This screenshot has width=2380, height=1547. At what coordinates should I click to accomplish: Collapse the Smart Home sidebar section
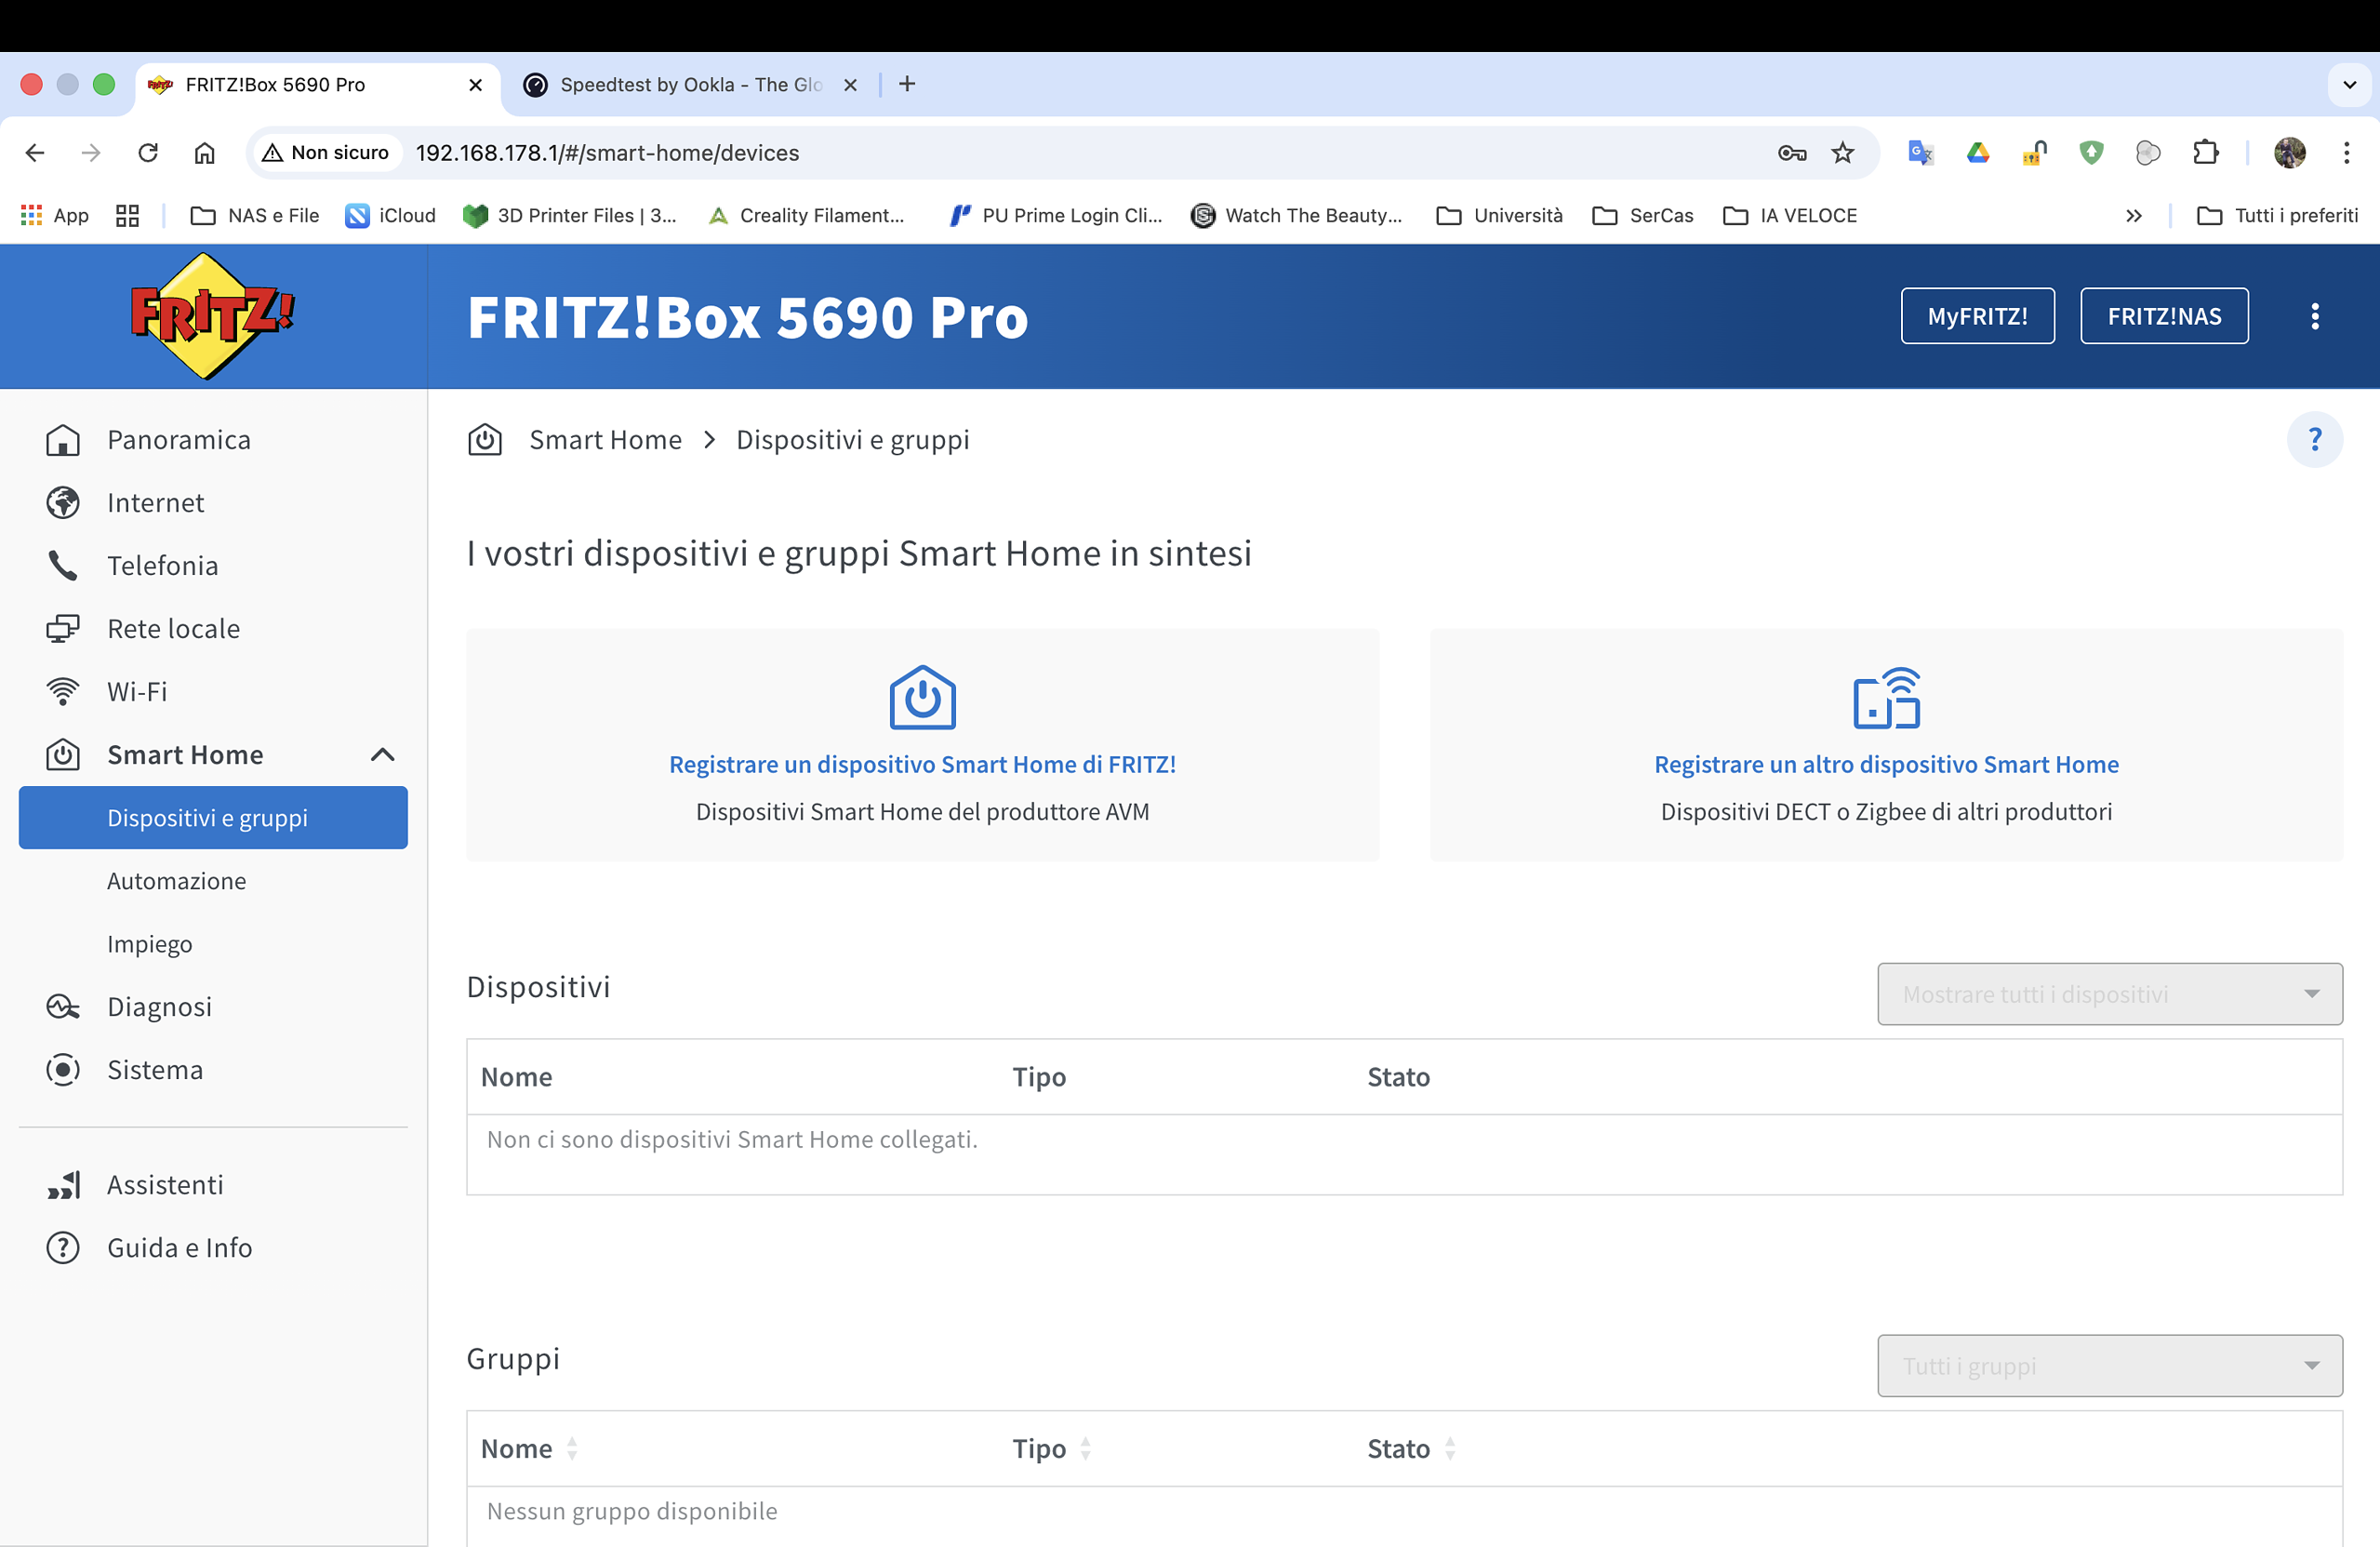(383, 755)
